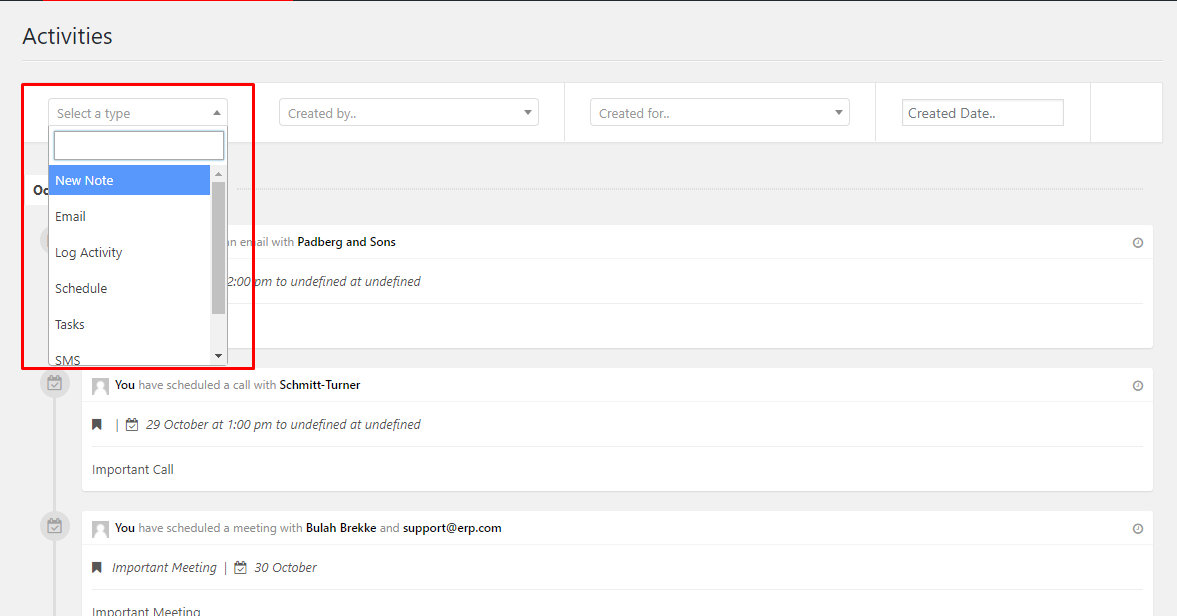Choose New Note from type list
Image resolution: width=1177 pixels, height=616 pixels.
[x=129, y=181]
